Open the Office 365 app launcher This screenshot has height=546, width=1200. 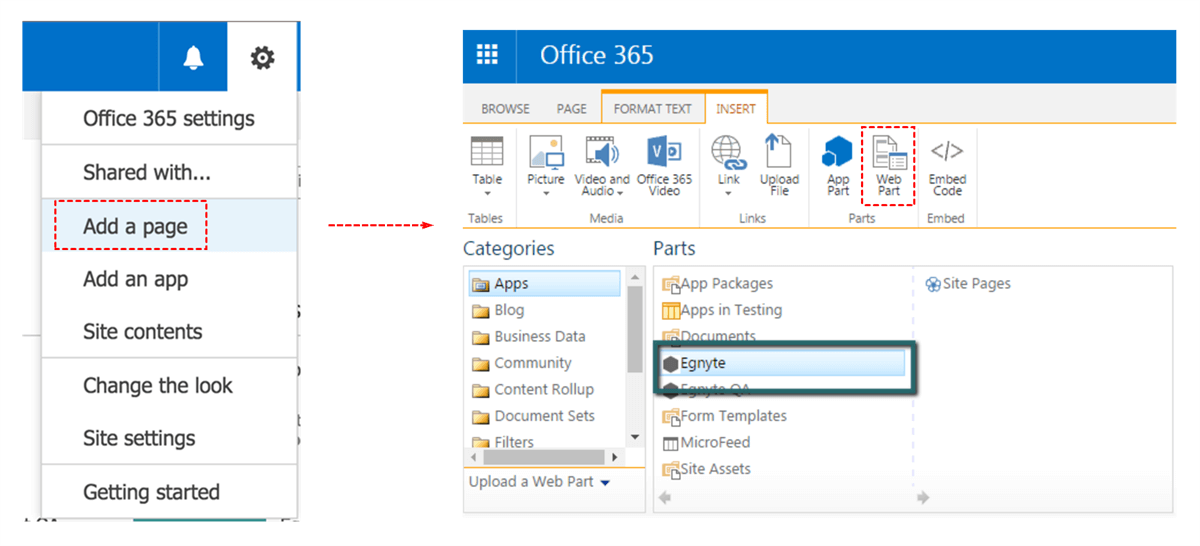[x=488, y=55]
